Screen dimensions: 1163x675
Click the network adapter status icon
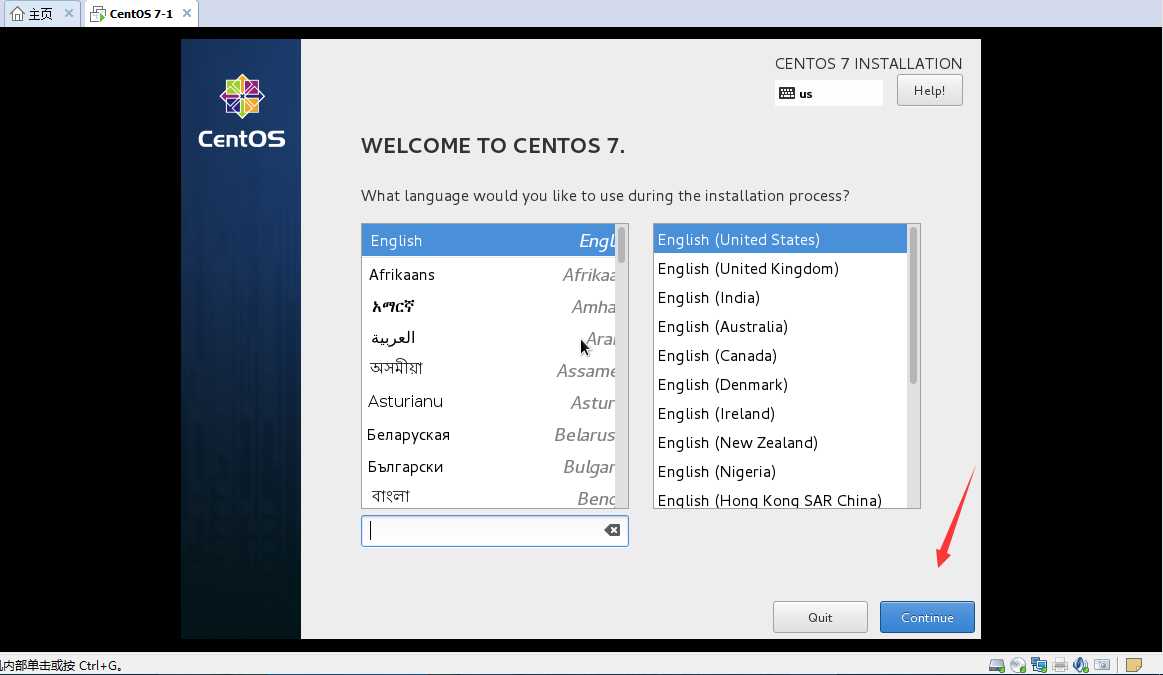click(x=1039, y=665)
